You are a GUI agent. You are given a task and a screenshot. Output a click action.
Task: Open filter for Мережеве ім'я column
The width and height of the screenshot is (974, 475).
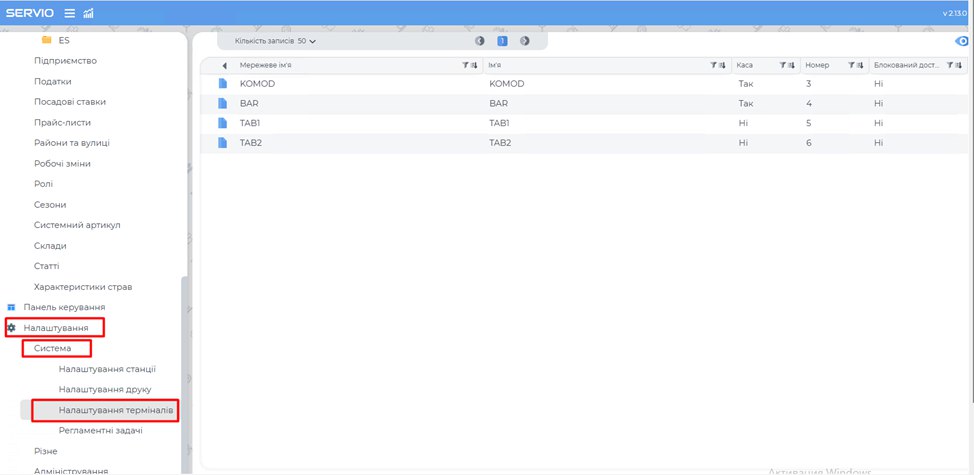(465, 65)
